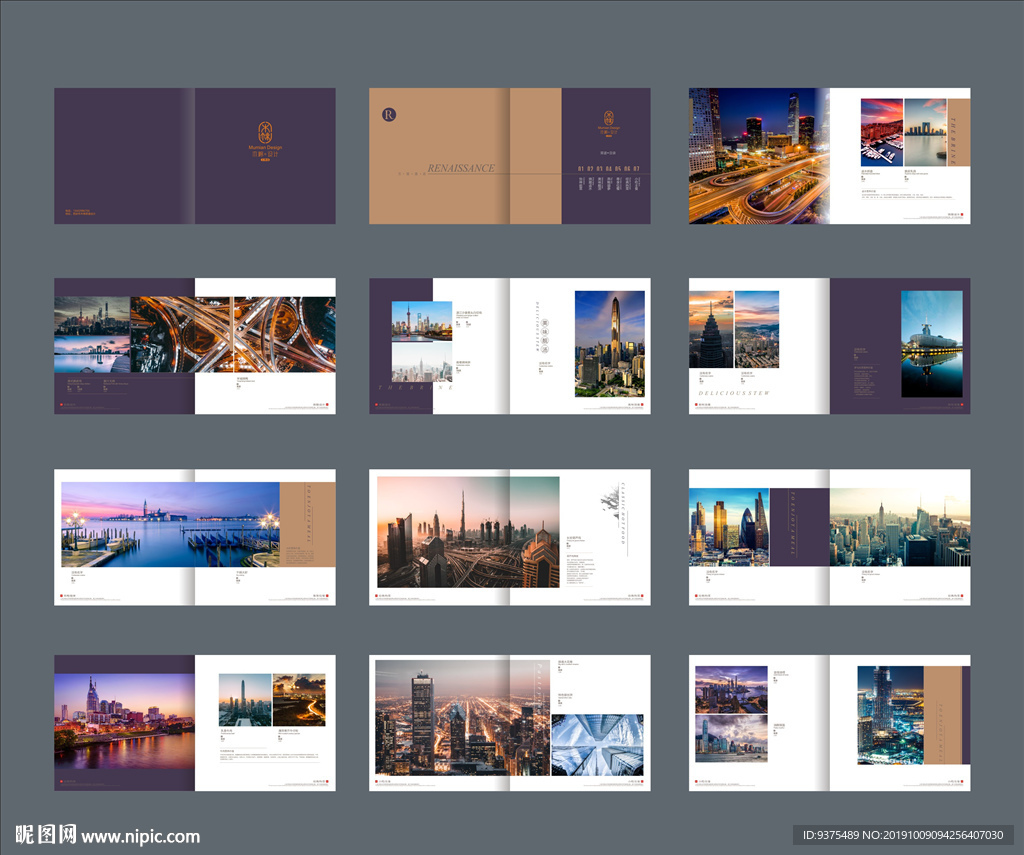Select the Venice lagoon gondolas photo
This screenshot has height=855, width=1024.
click(x=170, y=524)
